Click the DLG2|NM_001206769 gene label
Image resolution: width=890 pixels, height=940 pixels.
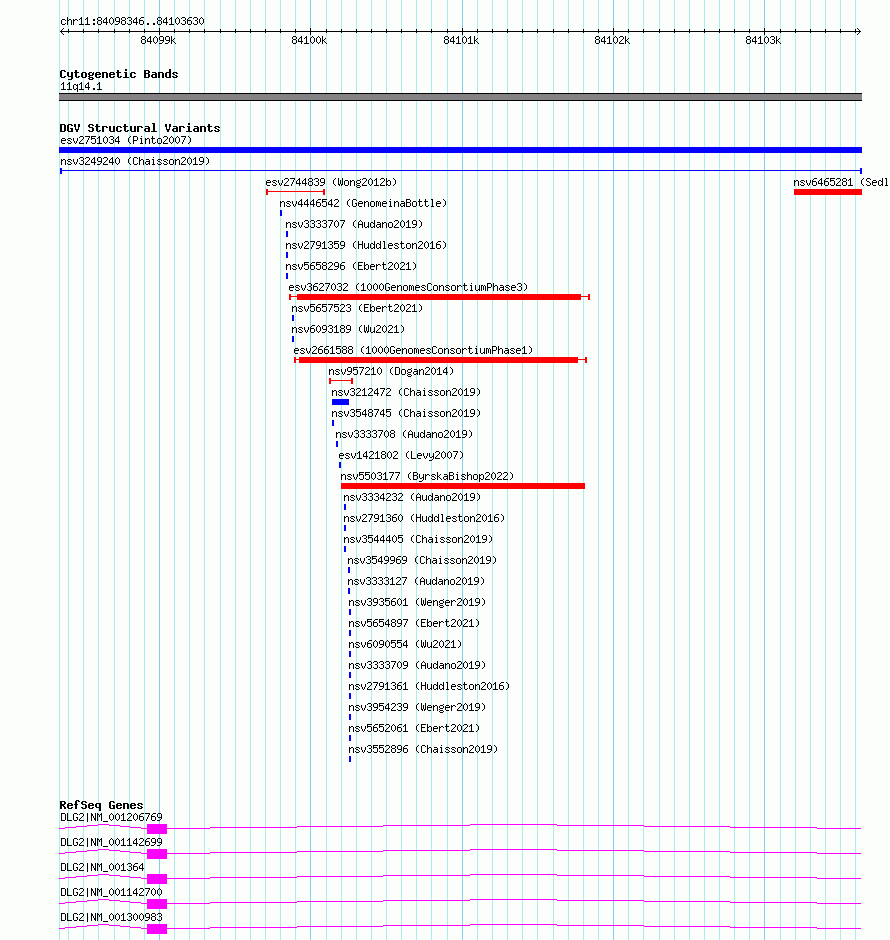pos(111,817)
